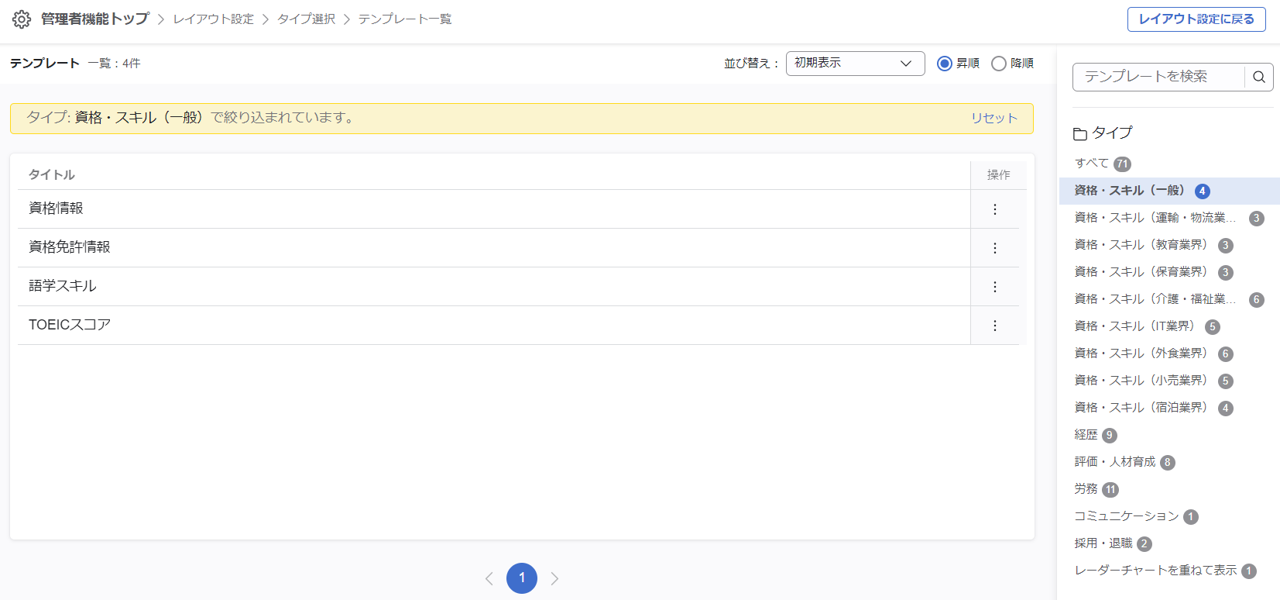Open the three-dot menu for 語学スキル
This screenshot has width=1280, height=600.
coord(994,287)
